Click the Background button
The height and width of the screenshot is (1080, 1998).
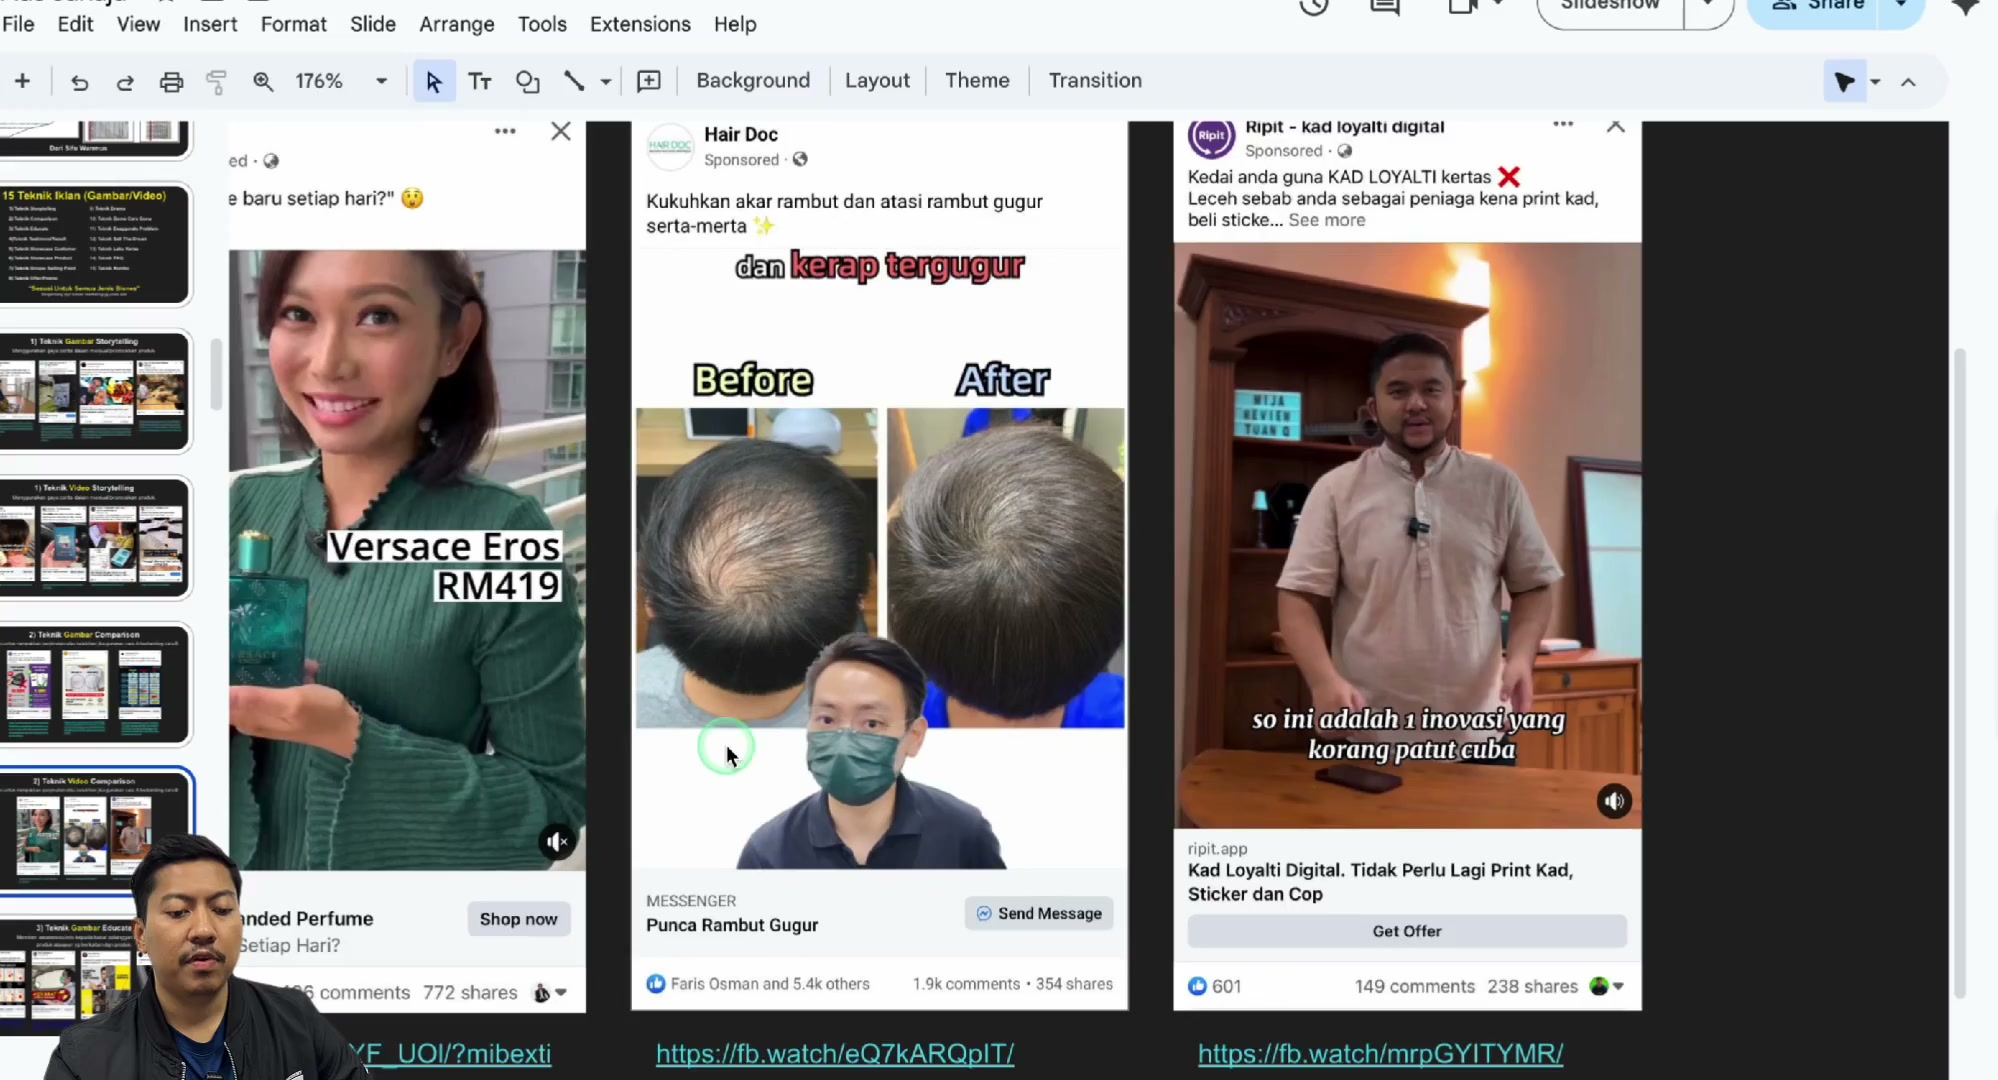[x=753, y=80]
